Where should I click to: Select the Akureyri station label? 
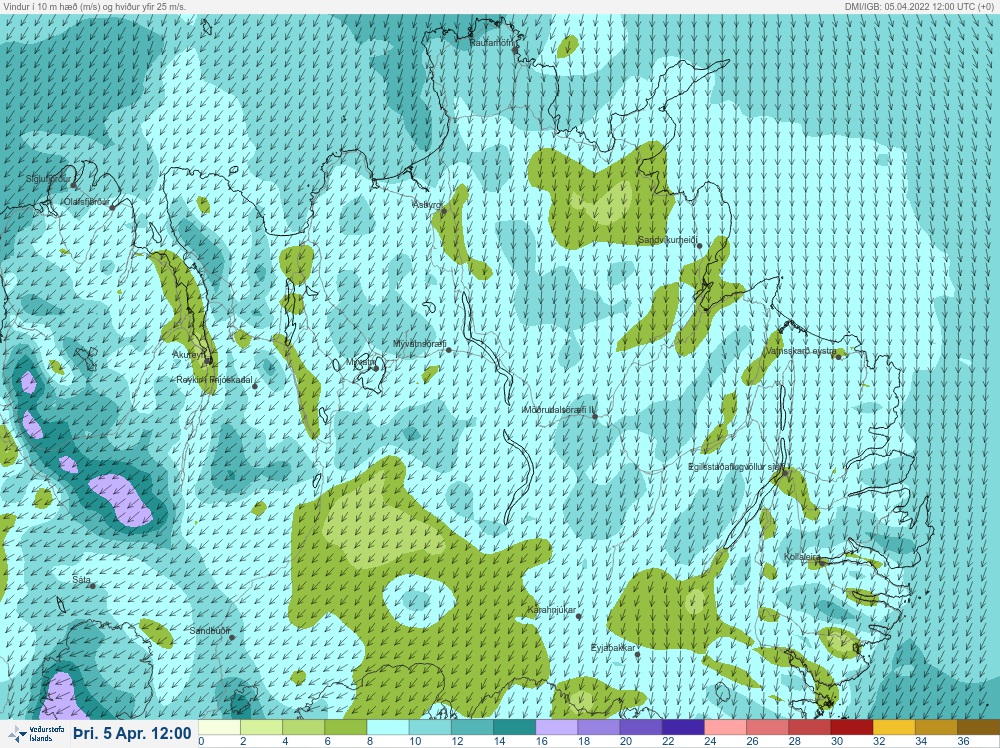coord(189,355)
